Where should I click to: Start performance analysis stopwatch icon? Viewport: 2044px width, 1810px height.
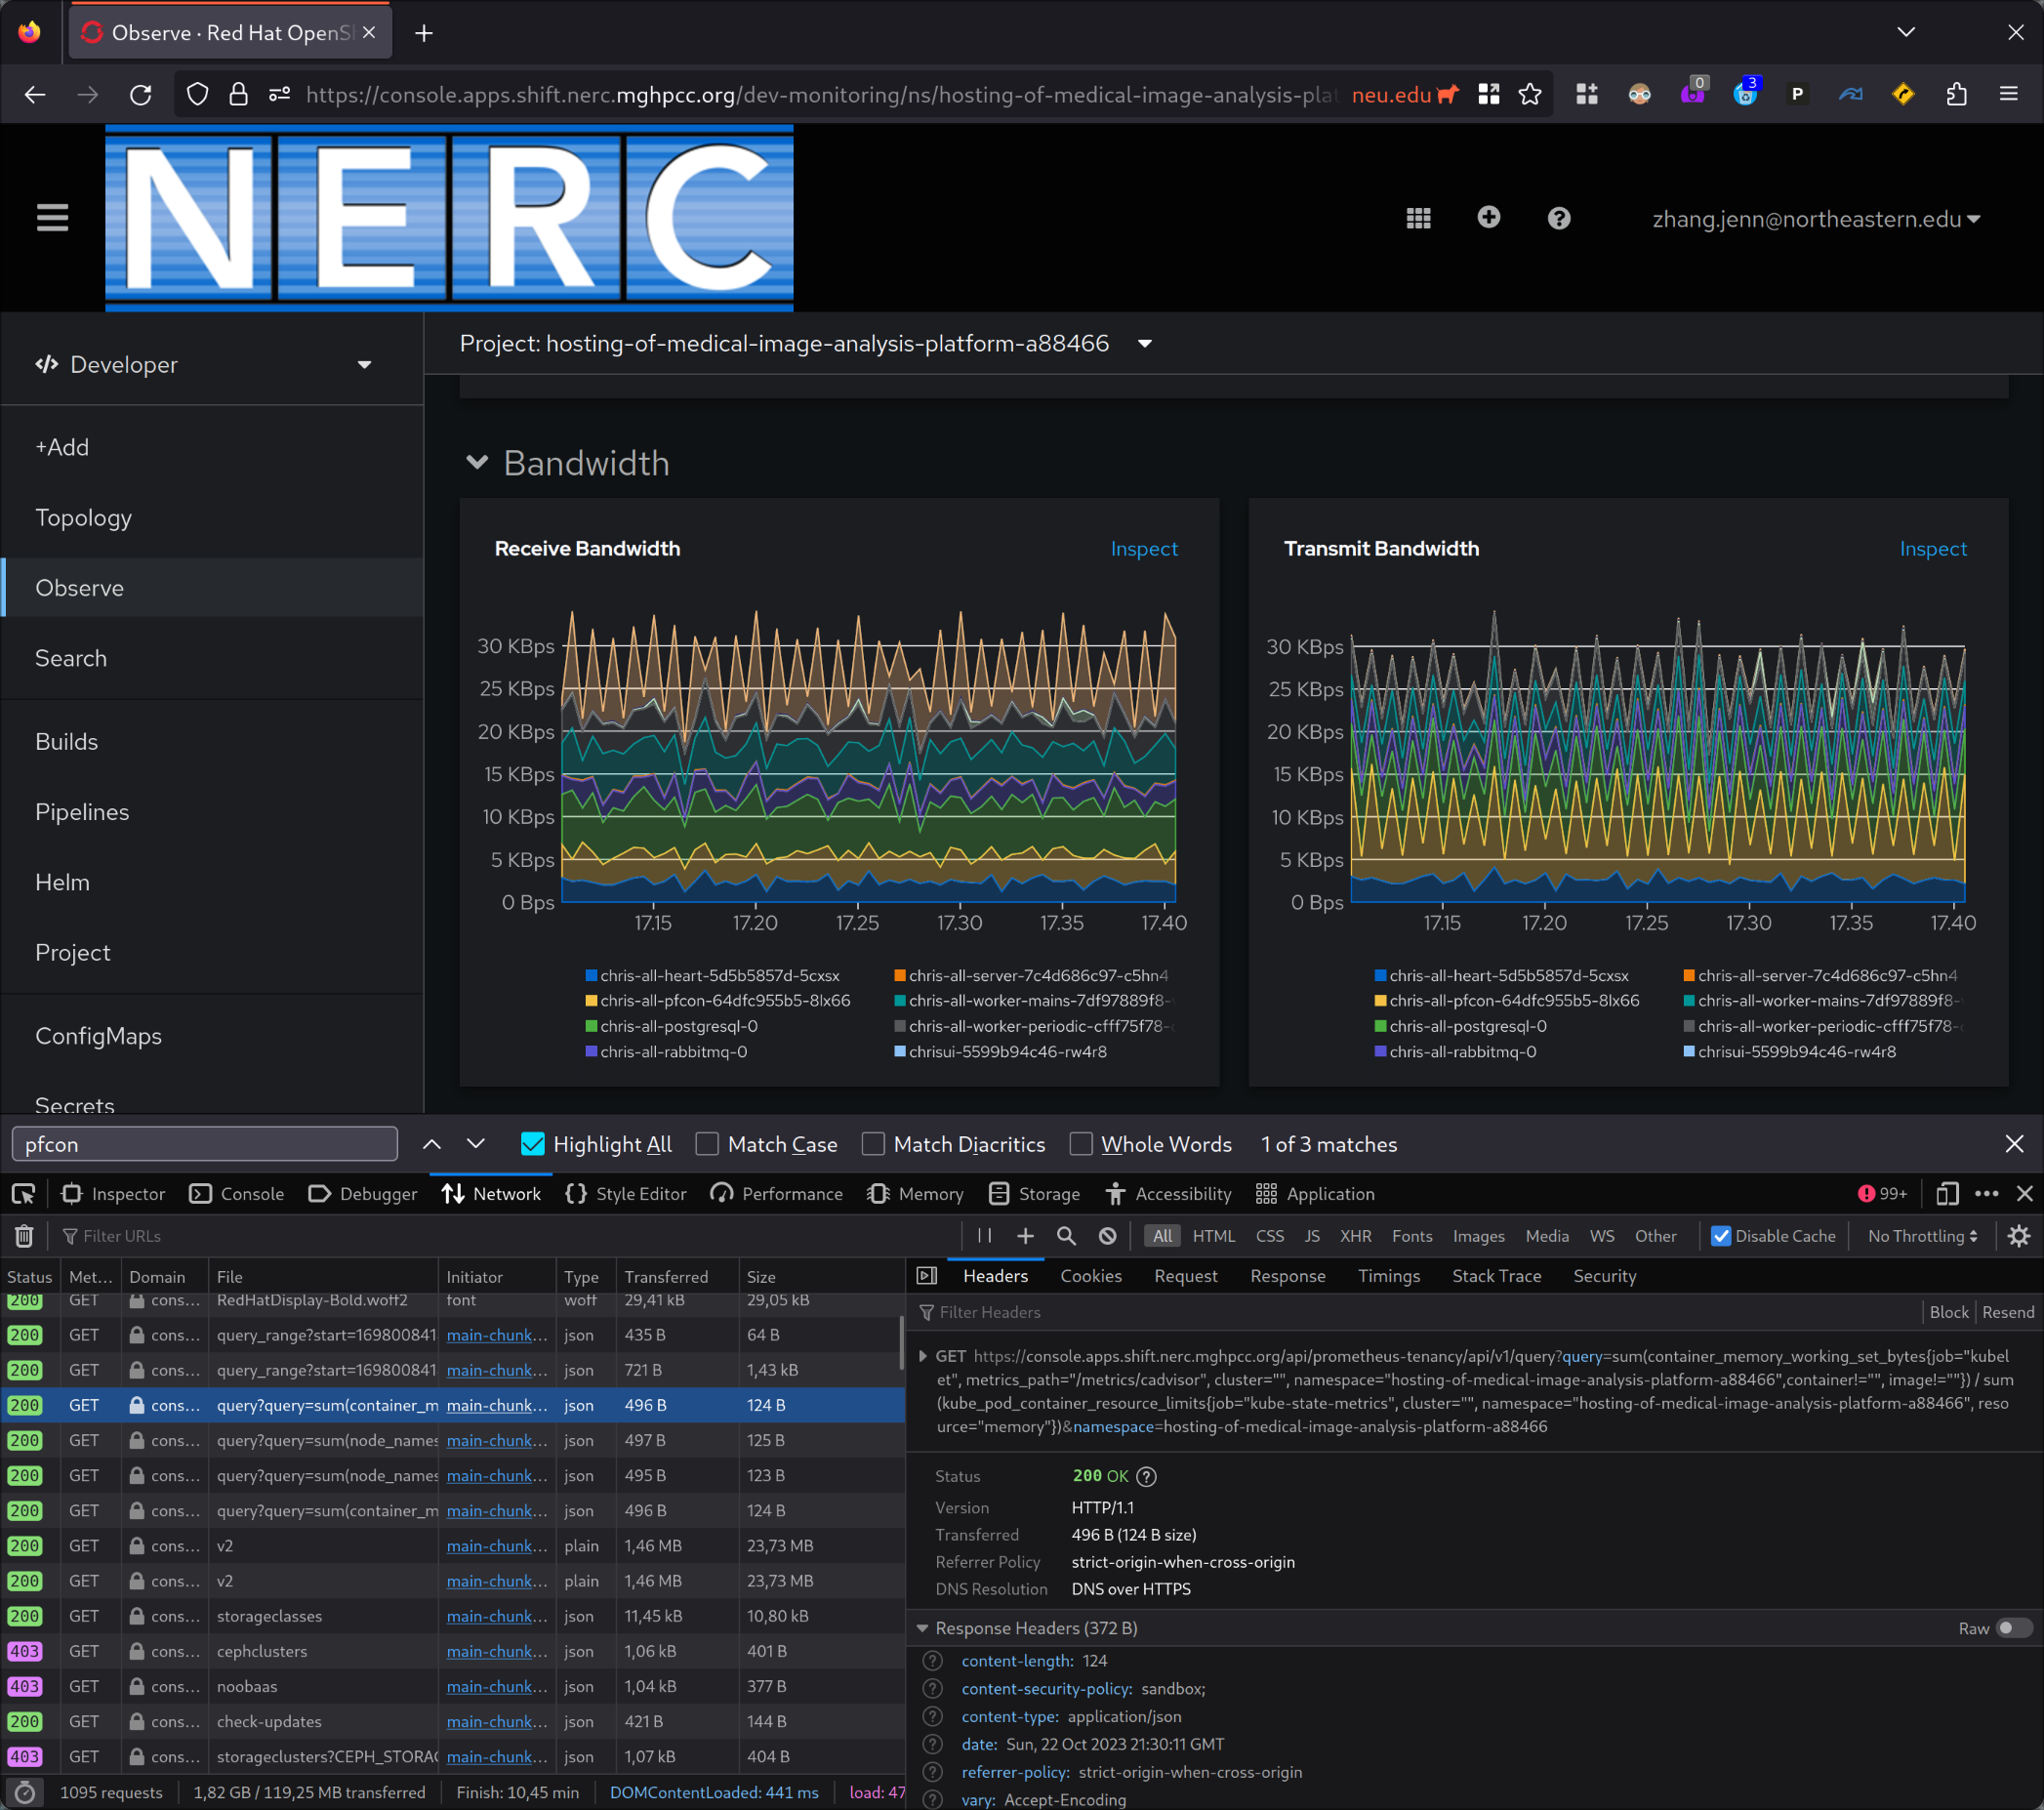(26, 1792)
